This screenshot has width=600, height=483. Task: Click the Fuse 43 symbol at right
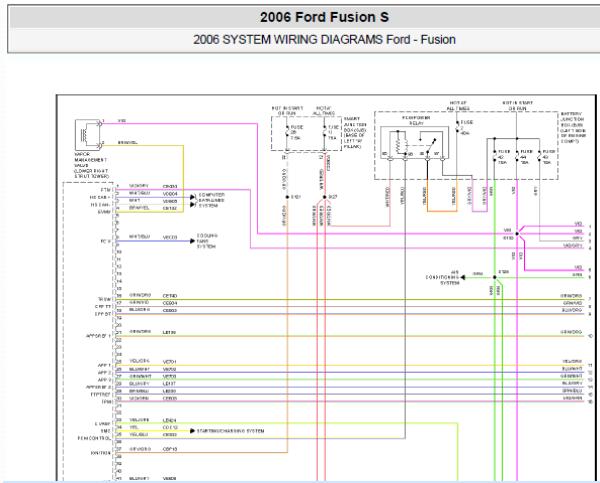coord(540,157)
